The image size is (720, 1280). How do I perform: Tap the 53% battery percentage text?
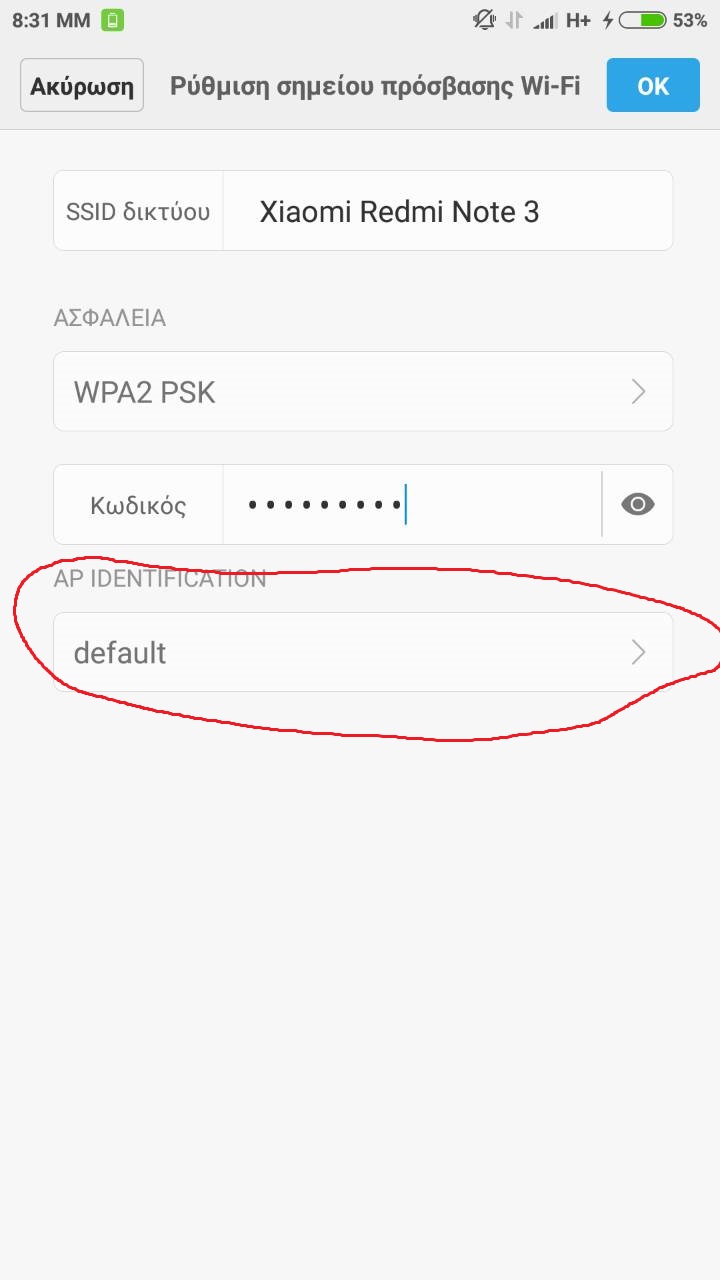(690, 20)
